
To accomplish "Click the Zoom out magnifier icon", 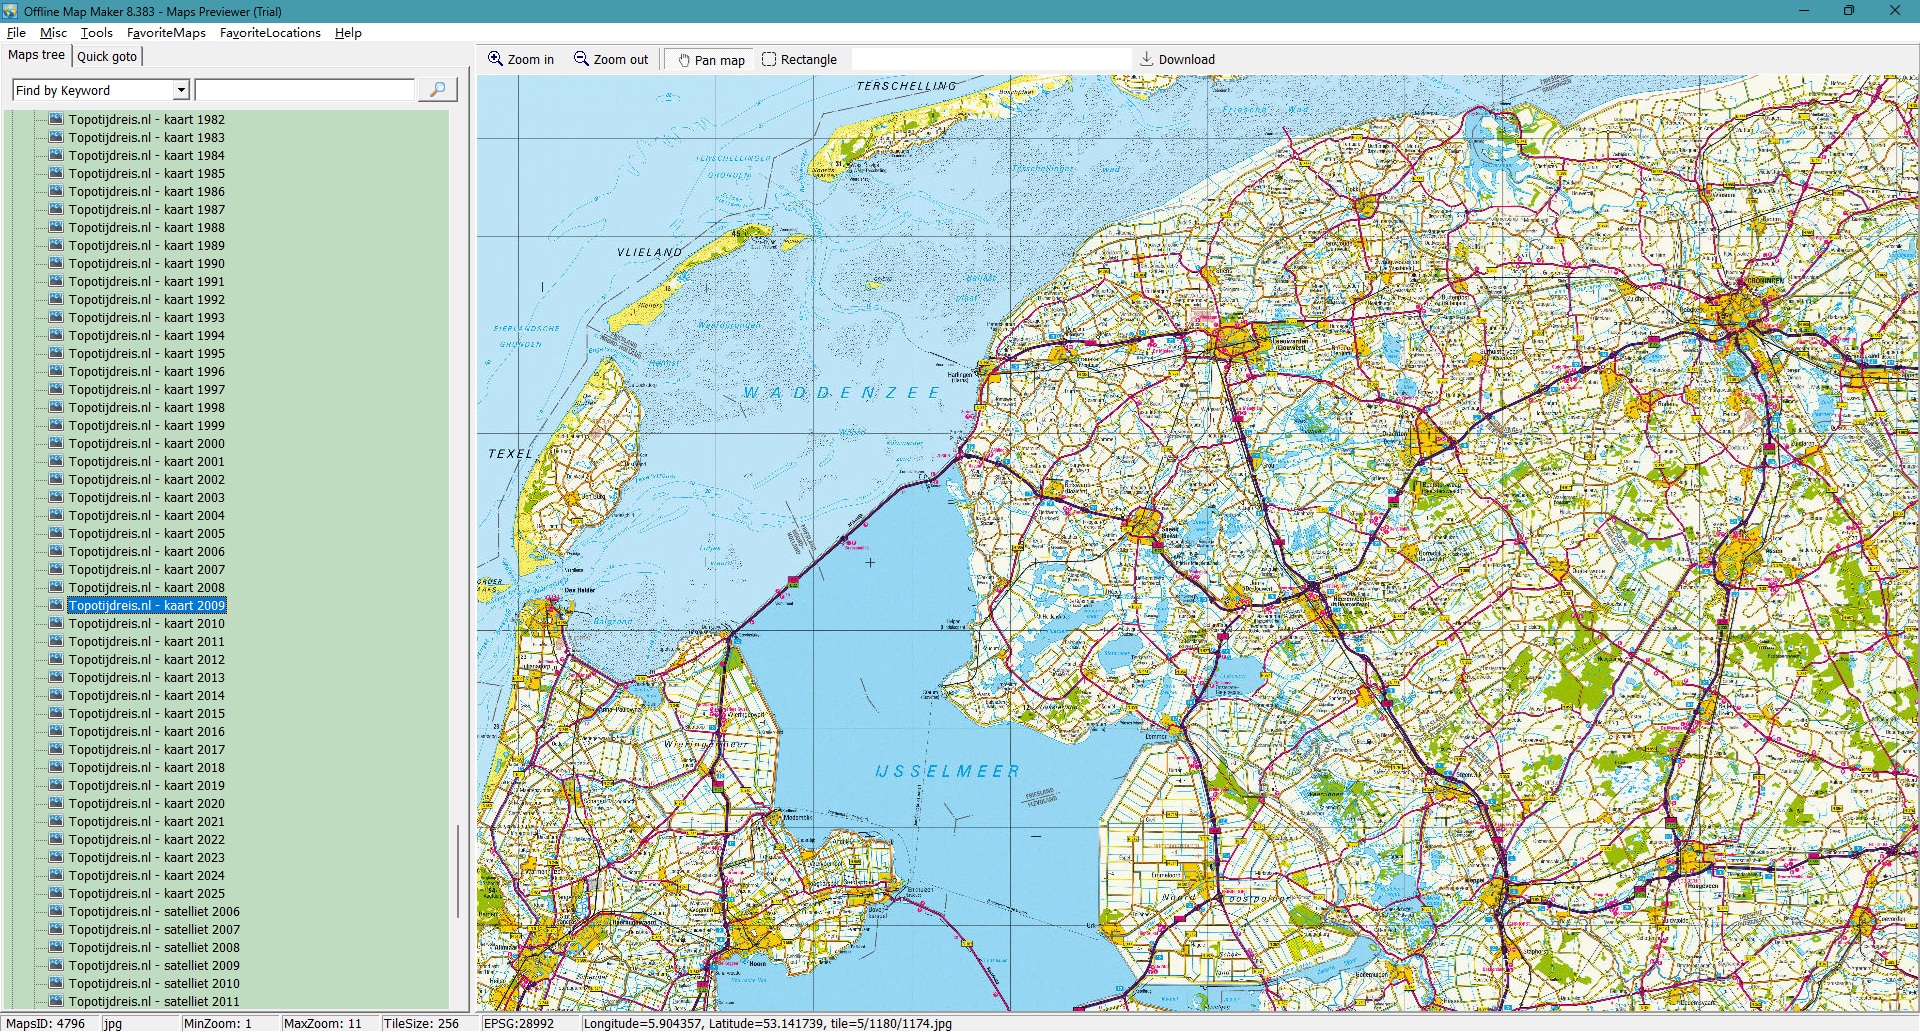I will (x=581, y=59).
